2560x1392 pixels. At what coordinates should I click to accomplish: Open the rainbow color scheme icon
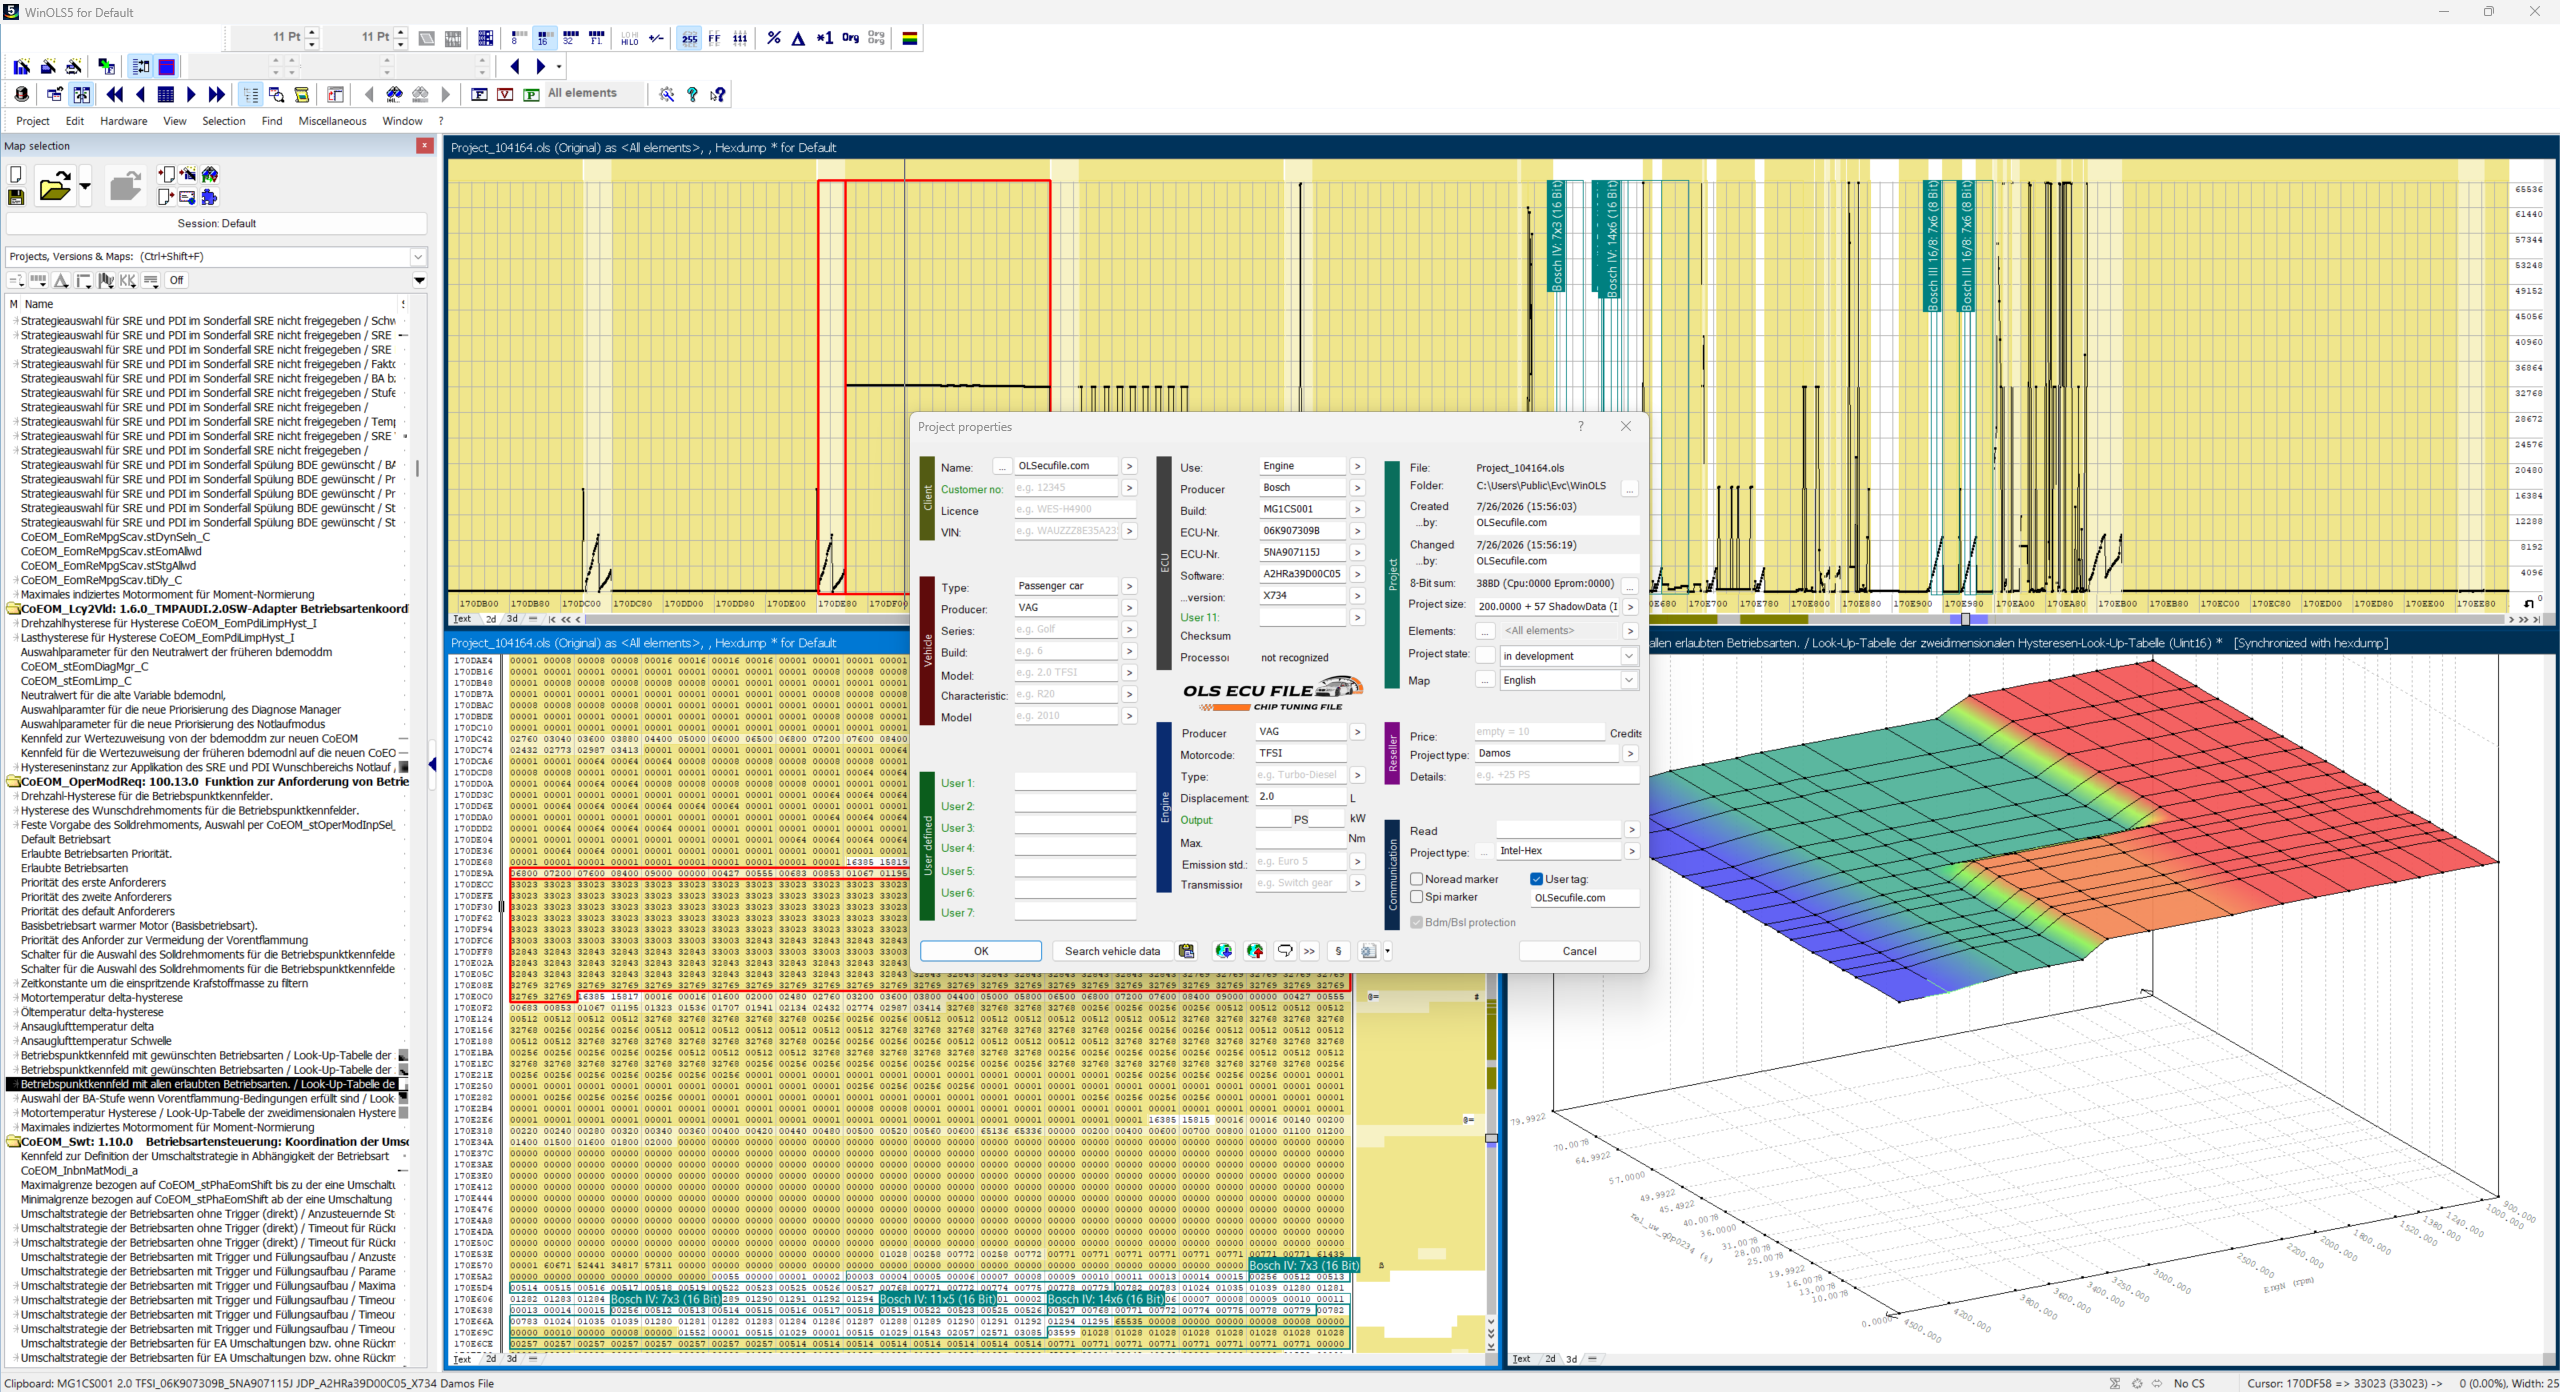(x=910, y=38)
